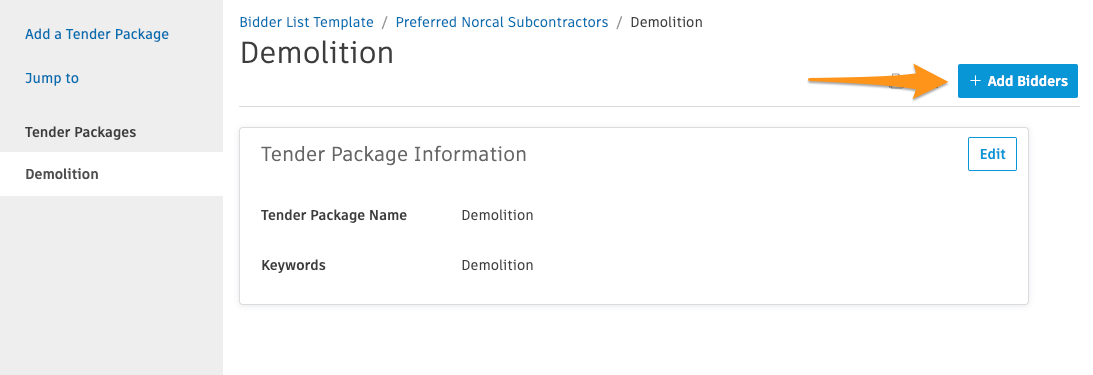Click the Keywords field label
Screen dimensions: 1093x375
pyautogui.click(x=293, y=266)
